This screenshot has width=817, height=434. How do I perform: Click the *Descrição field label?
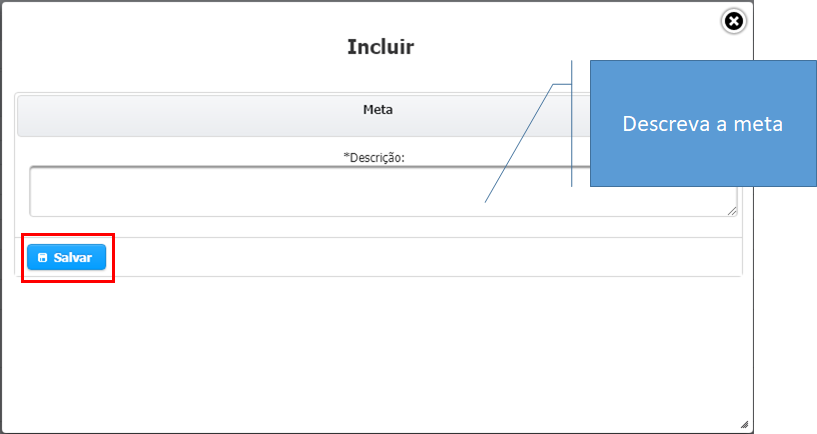coord(376,157)
